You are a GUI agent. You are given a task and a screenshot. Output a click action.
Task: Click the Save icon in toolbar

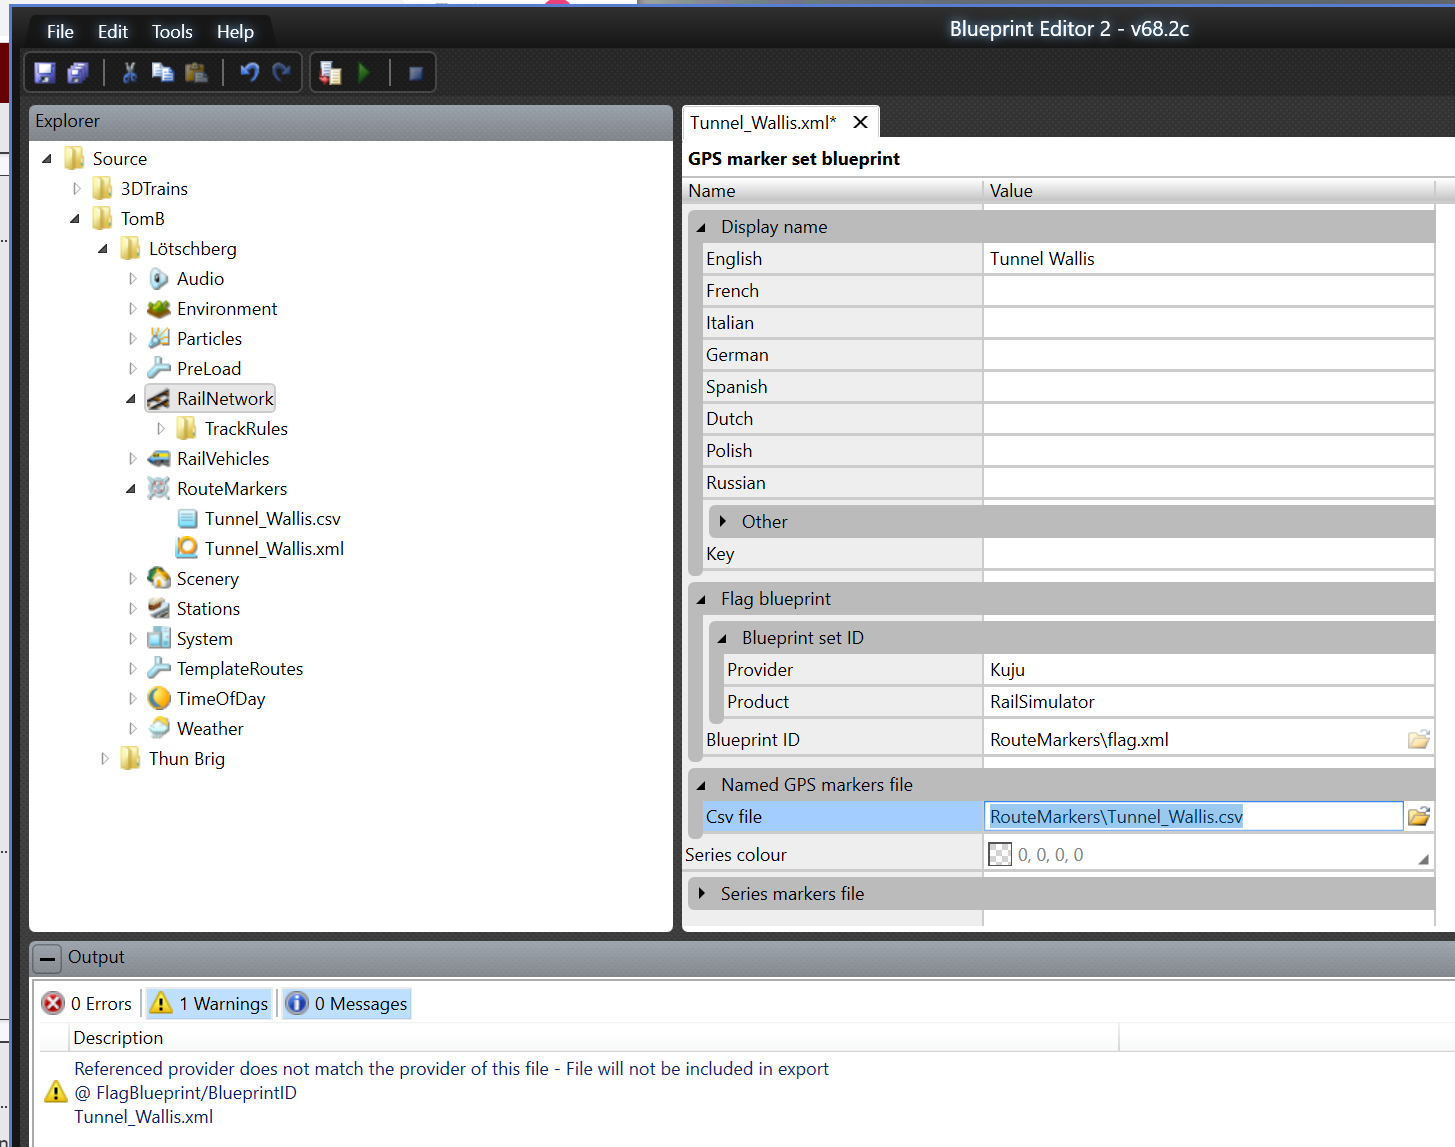tap(44, 73)
